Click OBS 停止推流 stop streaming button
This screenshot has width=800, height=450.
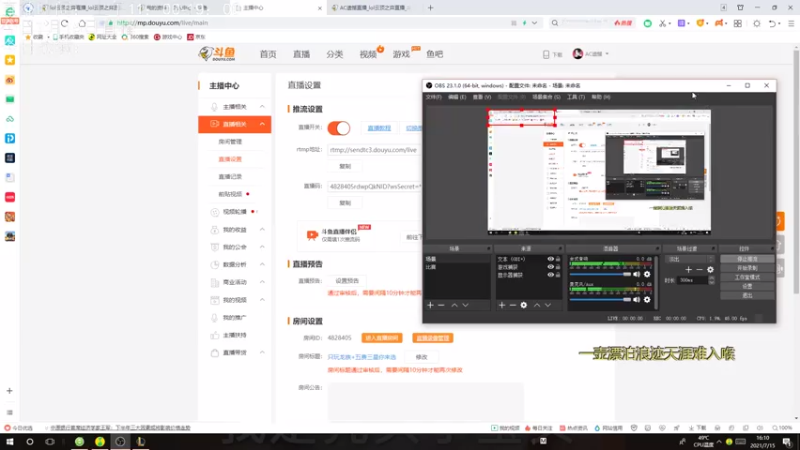pos(747,259)
